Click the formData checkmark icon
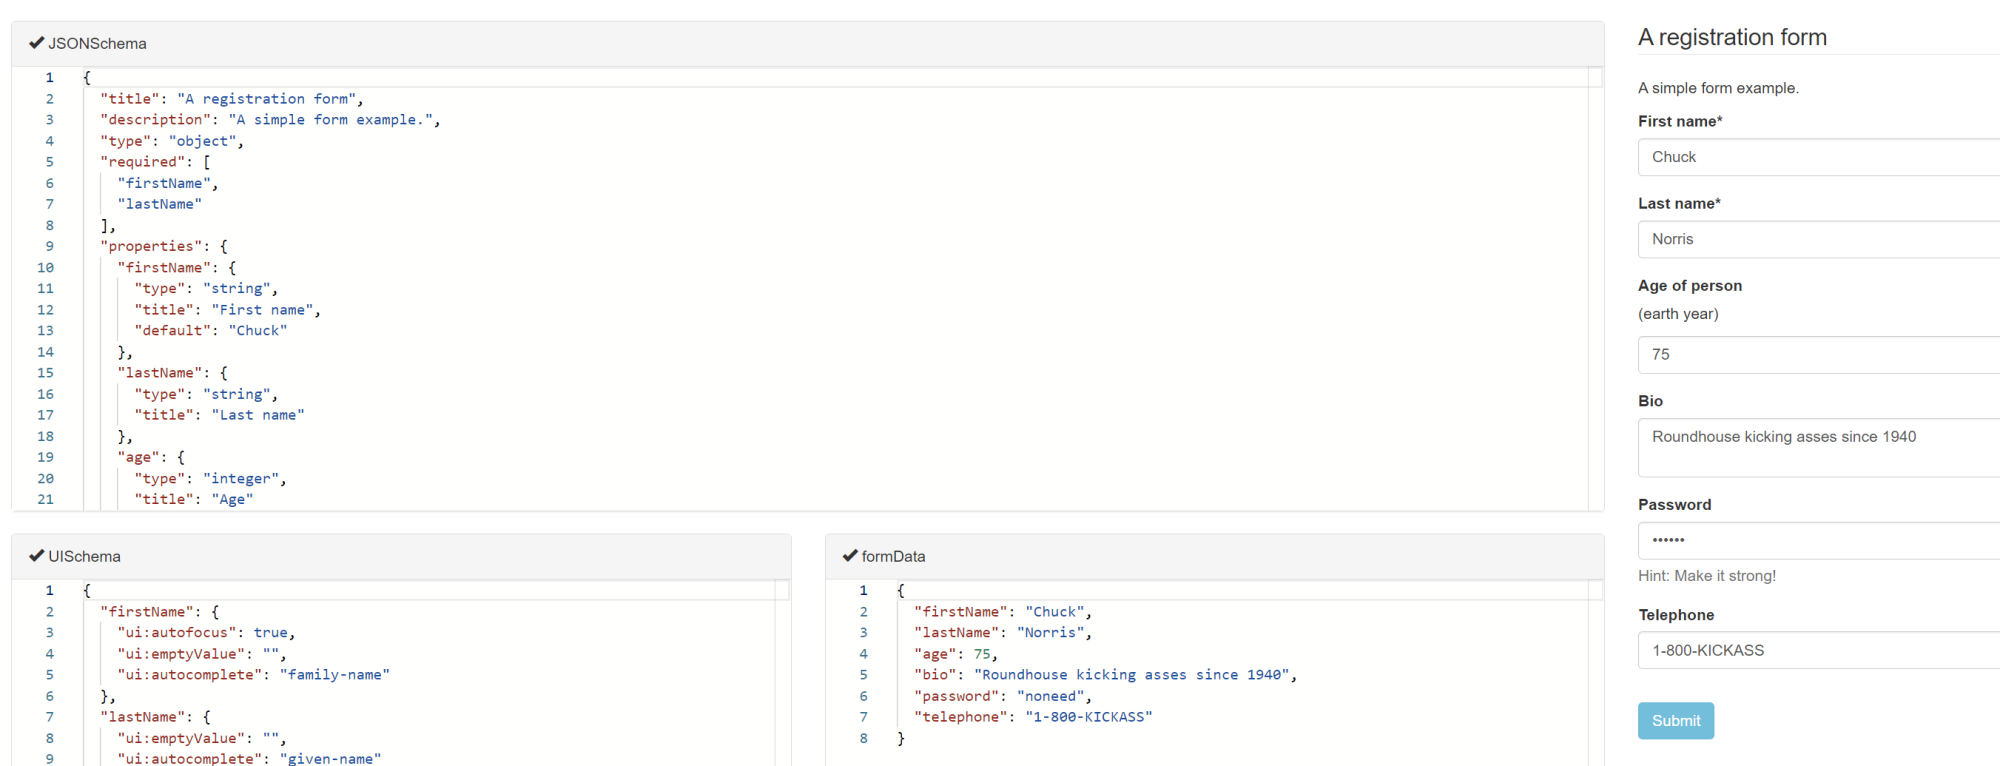Image resolution: width=2000 pixels, height=766 pixels. click(850, 556)
